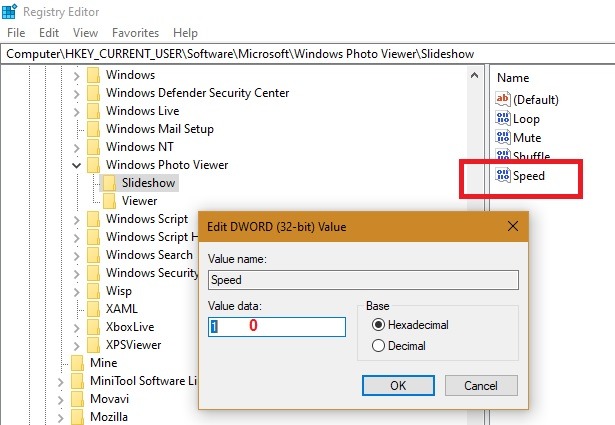This screenshot has height=425, width=615.
Task: Expand the MiniTool Software key
Action: (x=60, y=382)
